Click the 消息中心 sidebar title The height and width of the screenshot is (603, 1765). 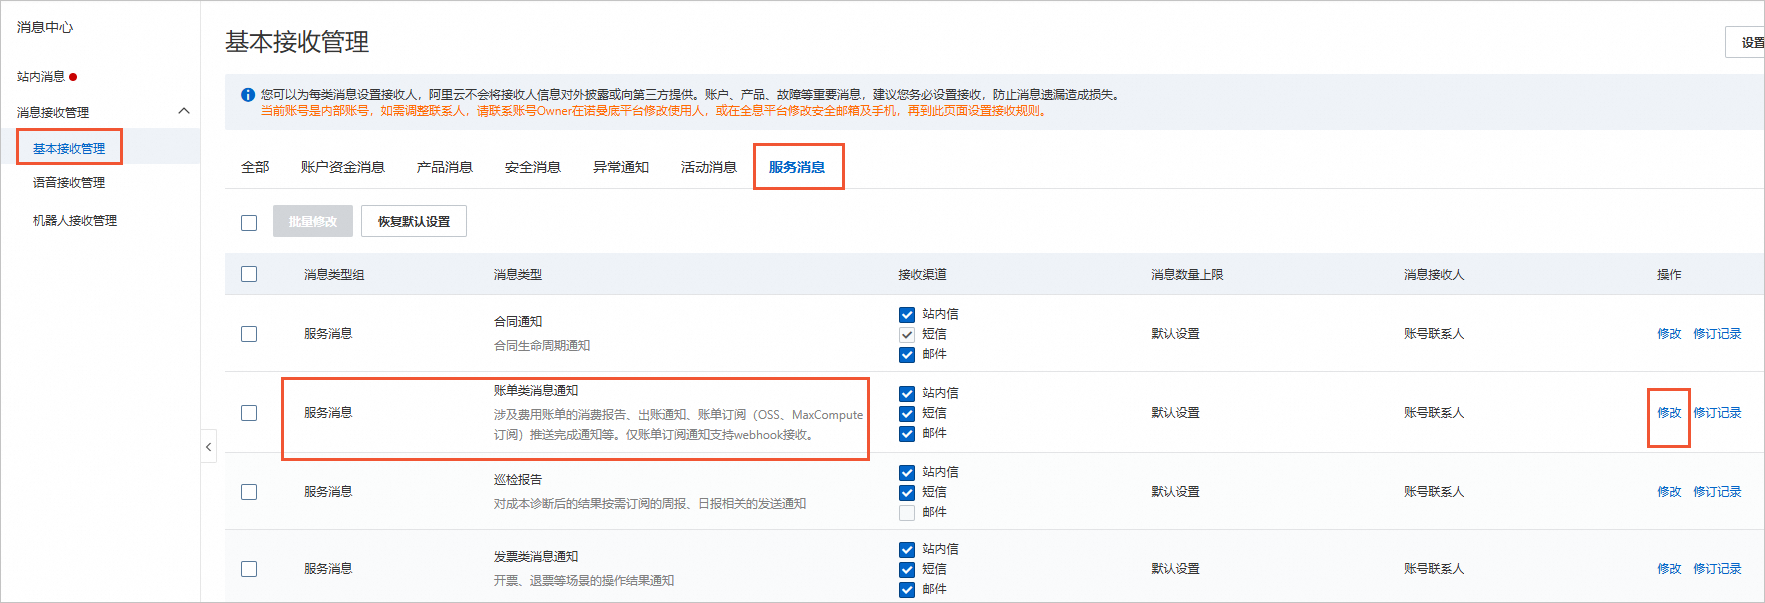[x=45, y=27]
